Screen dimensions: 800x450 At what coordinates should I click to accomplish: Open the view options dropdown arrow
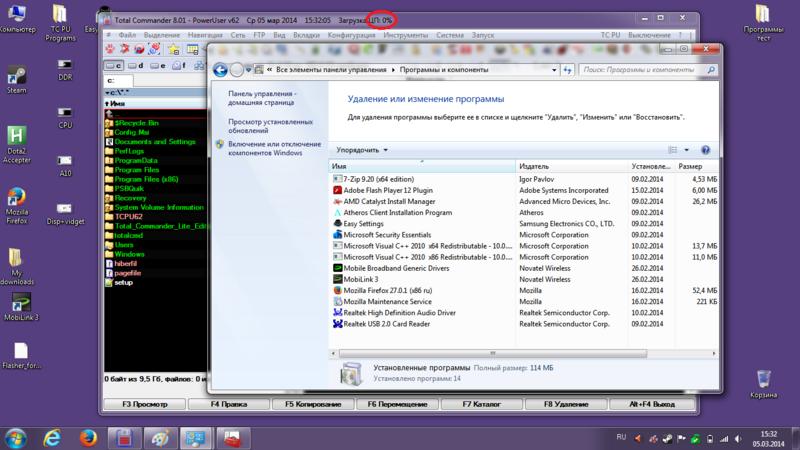(x=686, y=150)
